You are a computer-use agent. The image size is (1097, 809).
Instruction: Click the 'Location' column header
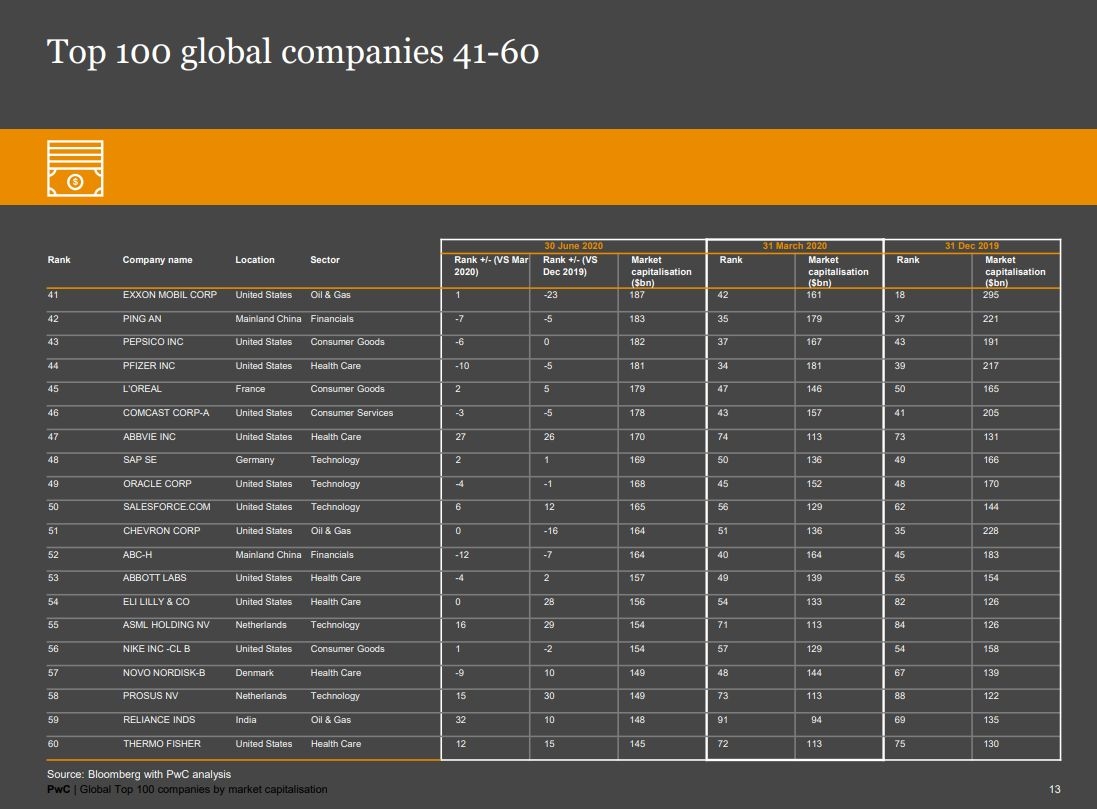coord(255,260)
